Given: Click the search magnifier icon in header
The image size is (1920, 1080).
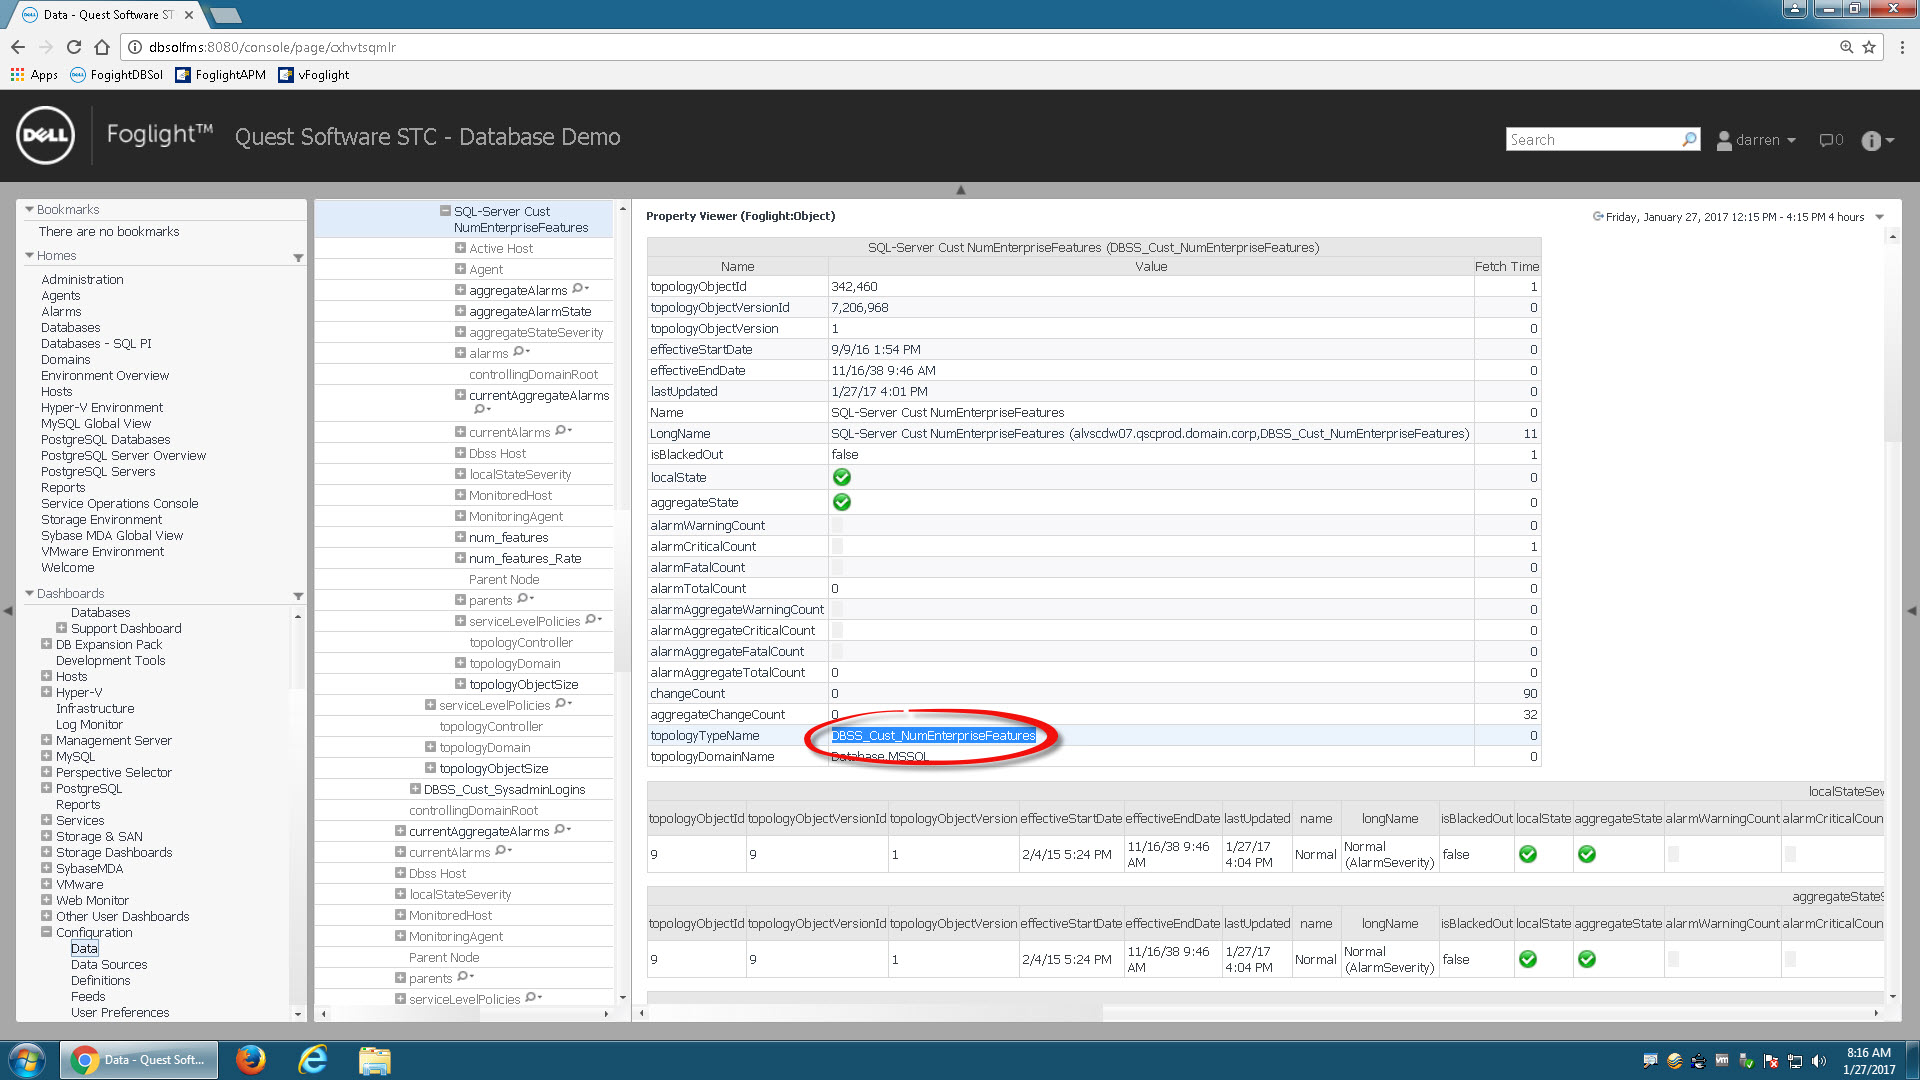Looking at the screenshot, I should coord(1689,139).
